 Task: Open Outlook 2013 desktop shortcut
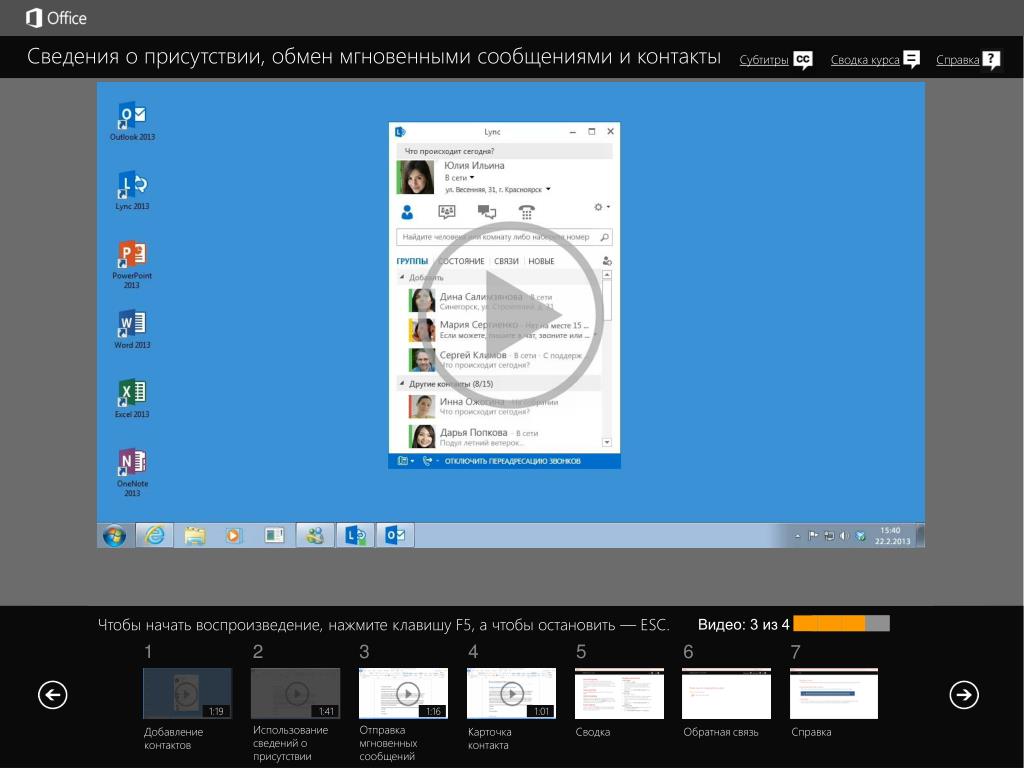(133, 121)
